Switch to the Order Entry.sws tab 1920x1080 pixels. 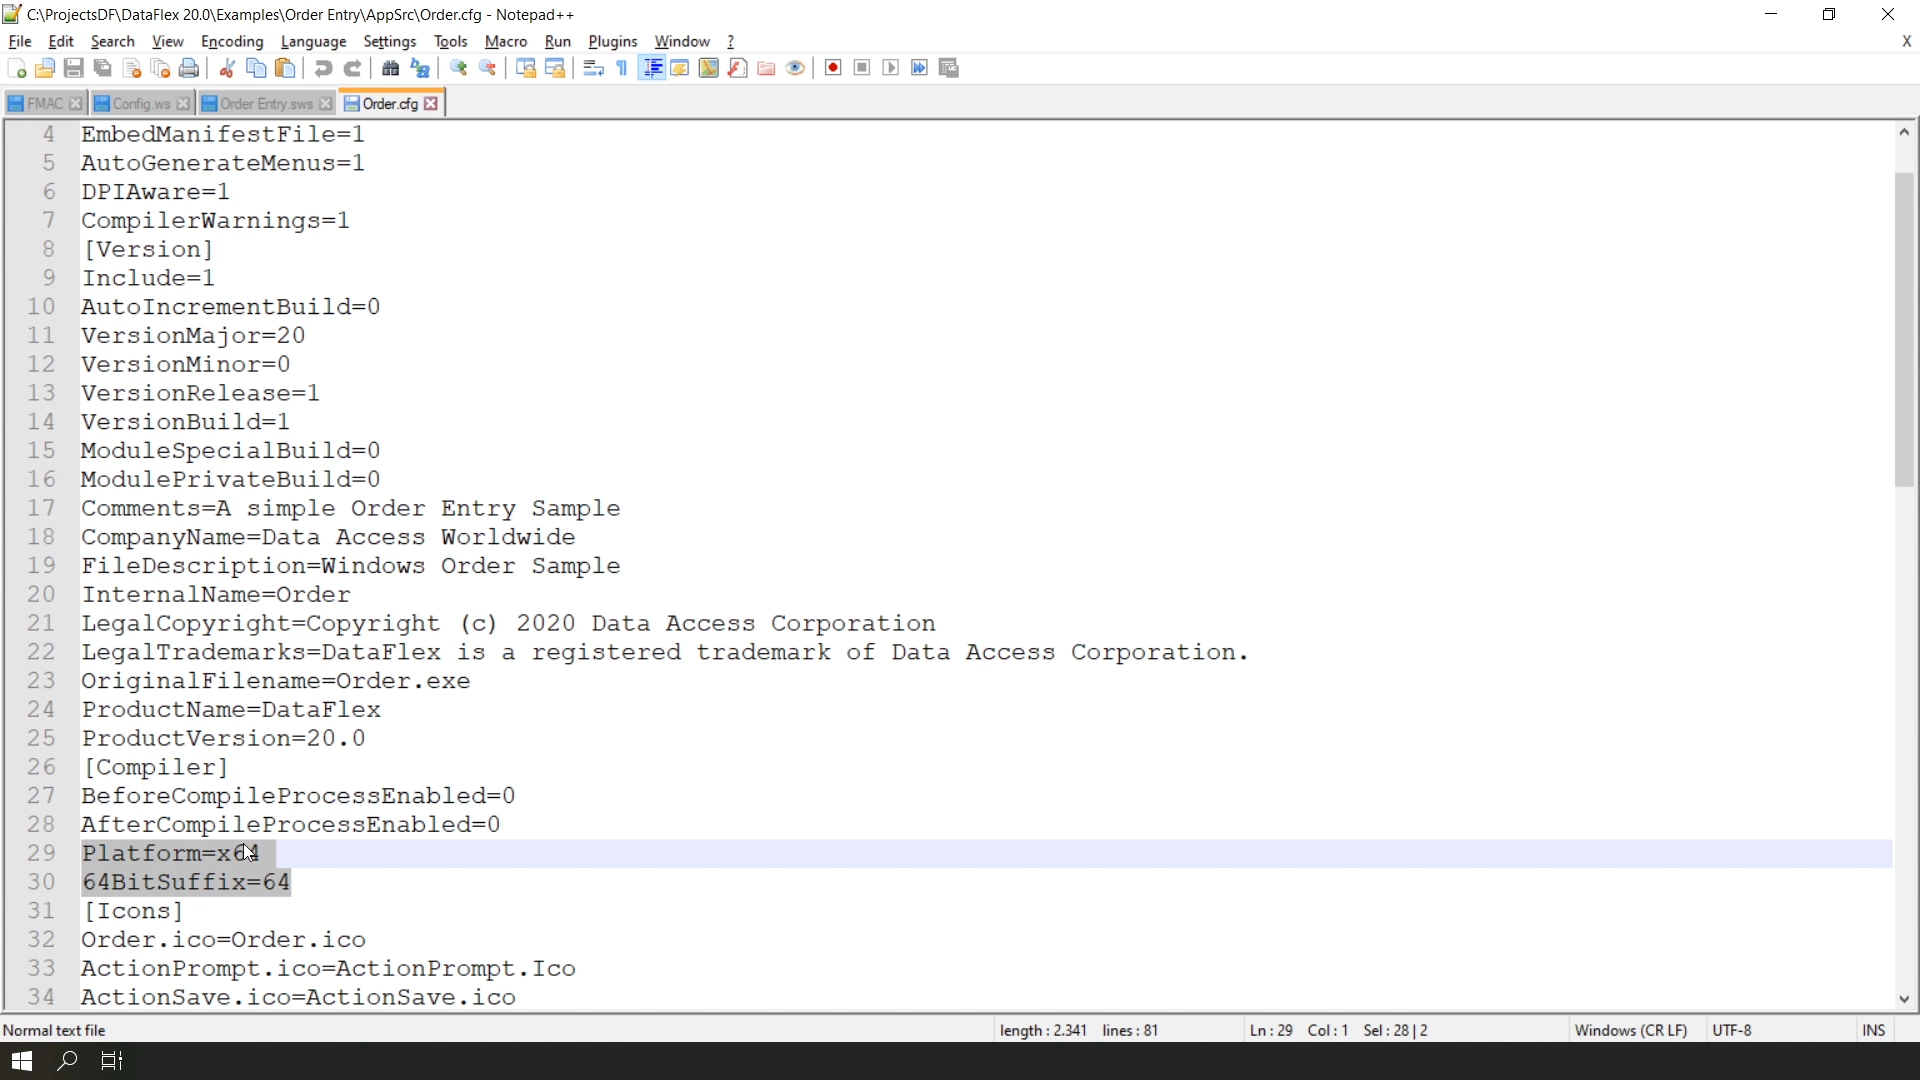click(x=266, y=104)
